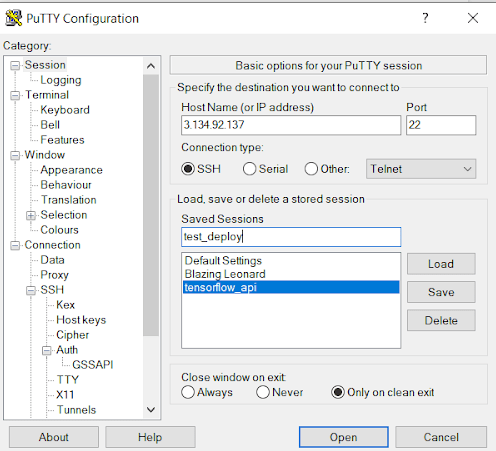Open the Appearance category

71,170
